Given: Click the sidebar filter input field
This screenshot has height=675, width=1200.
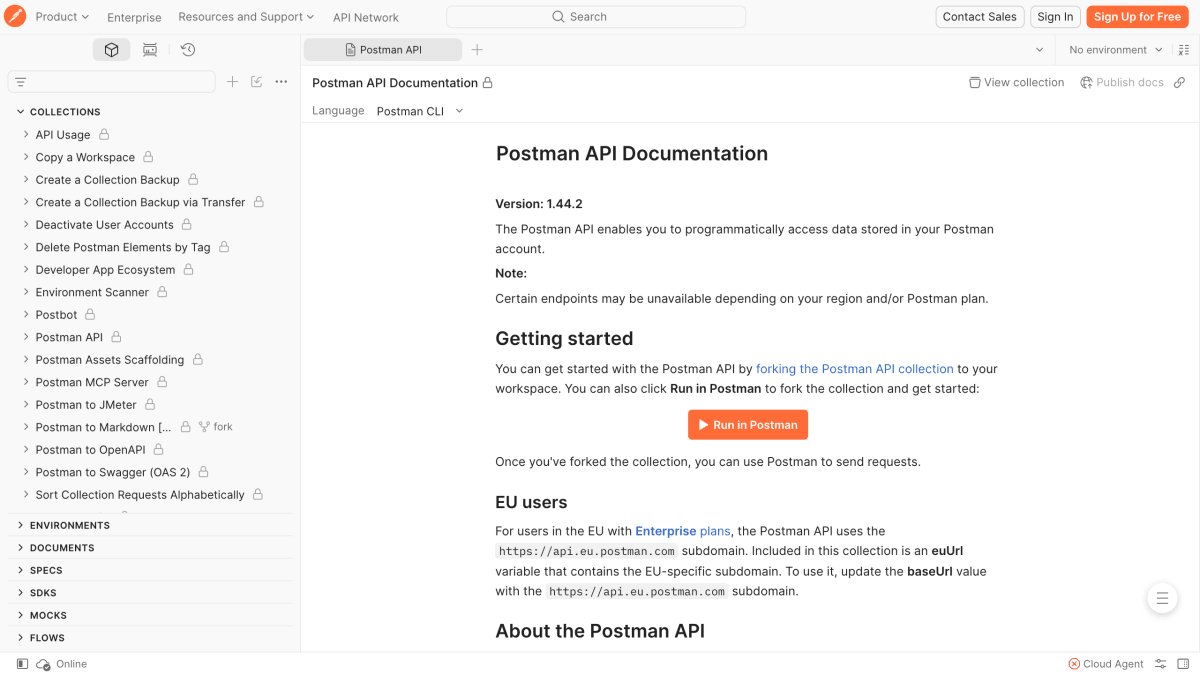Looking at the screenshot, I should point(112,82).
